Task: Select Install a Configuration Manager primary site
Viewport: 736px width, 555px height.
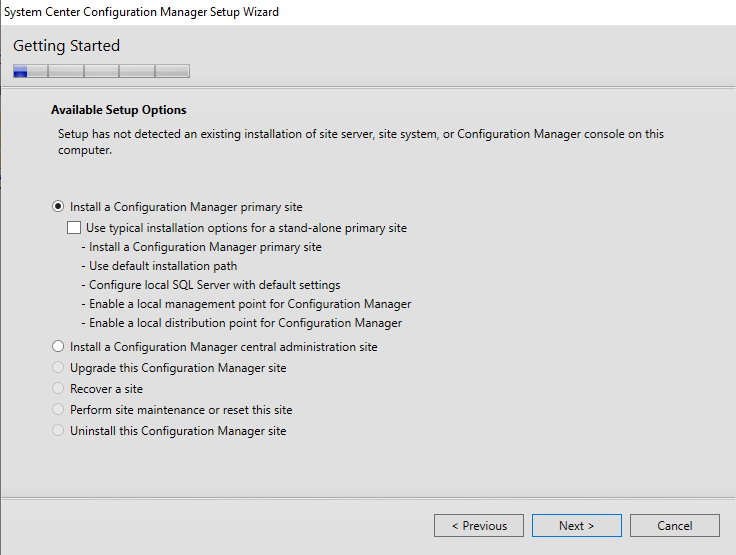Action: [x=58, y=207]
